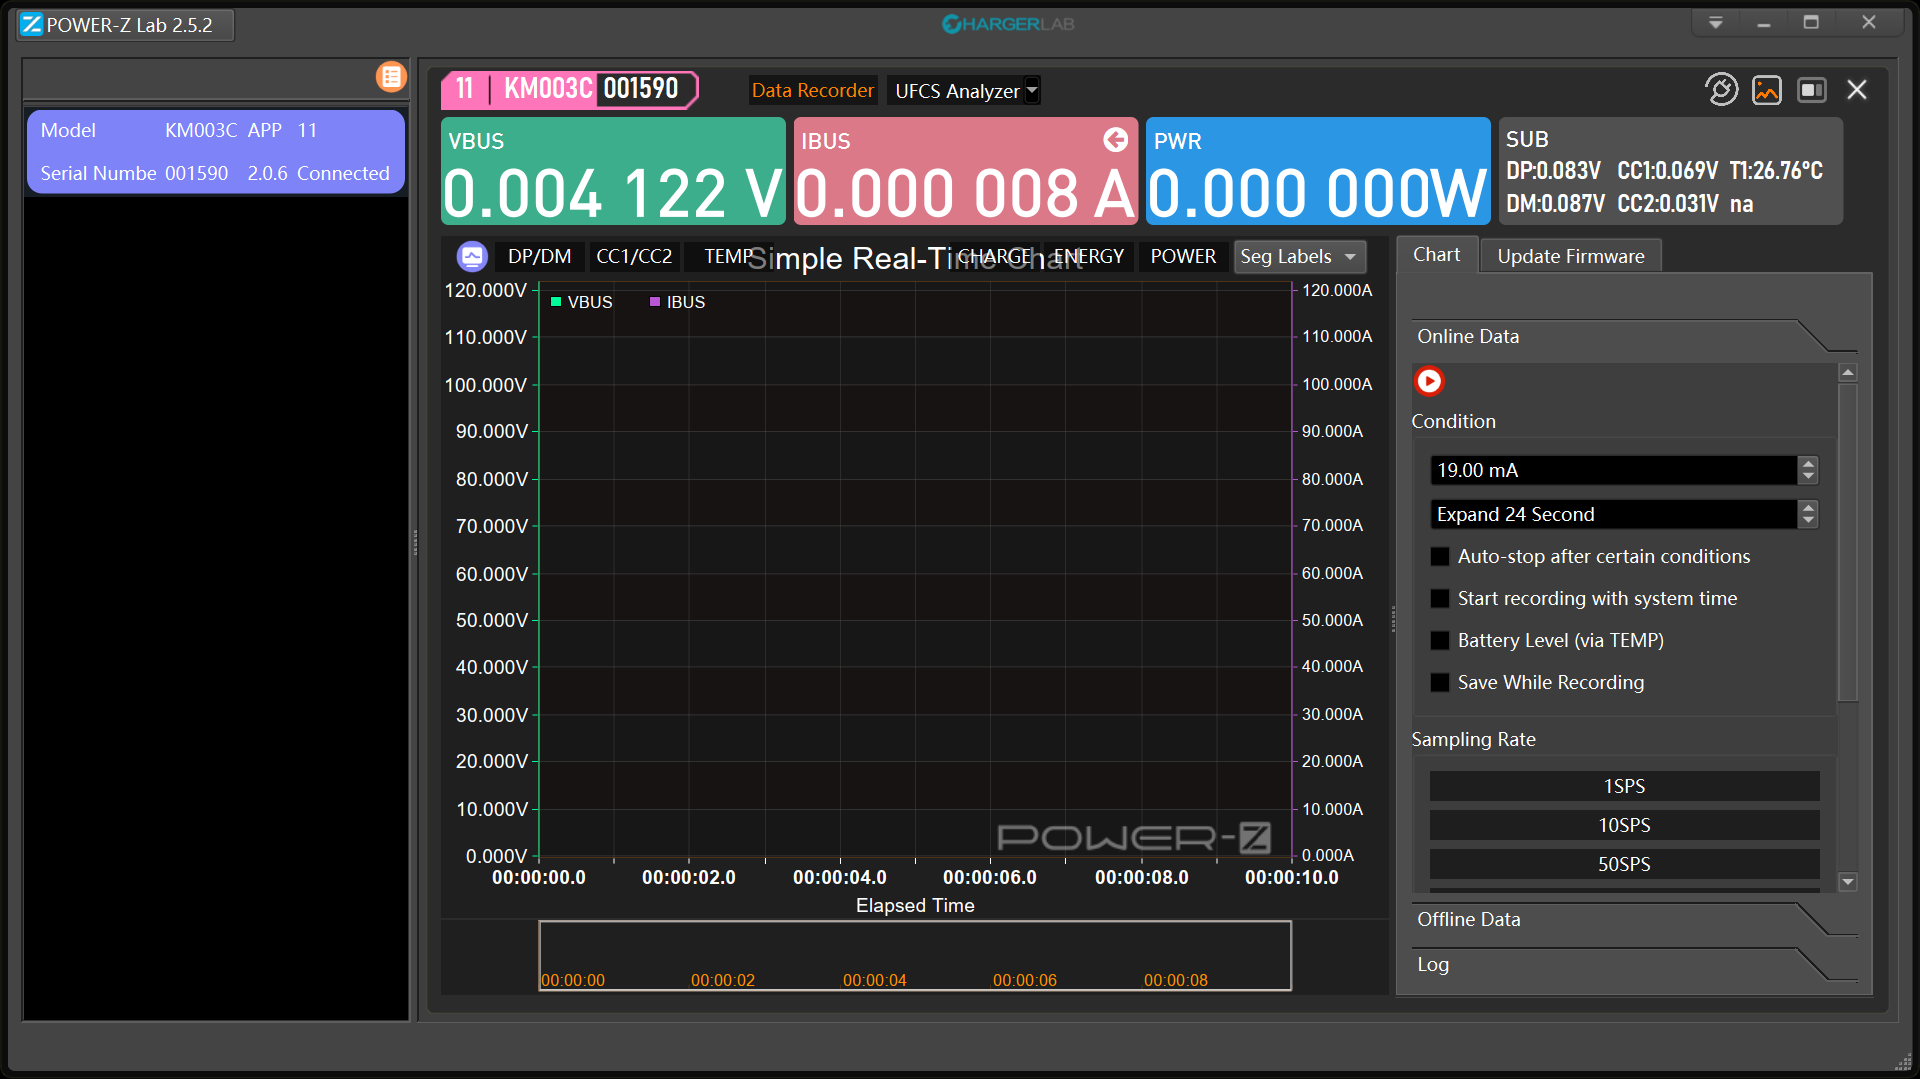Select the KM003C device entry in sidebar
1920x1079 pixels.
click(x=215, y=152)
